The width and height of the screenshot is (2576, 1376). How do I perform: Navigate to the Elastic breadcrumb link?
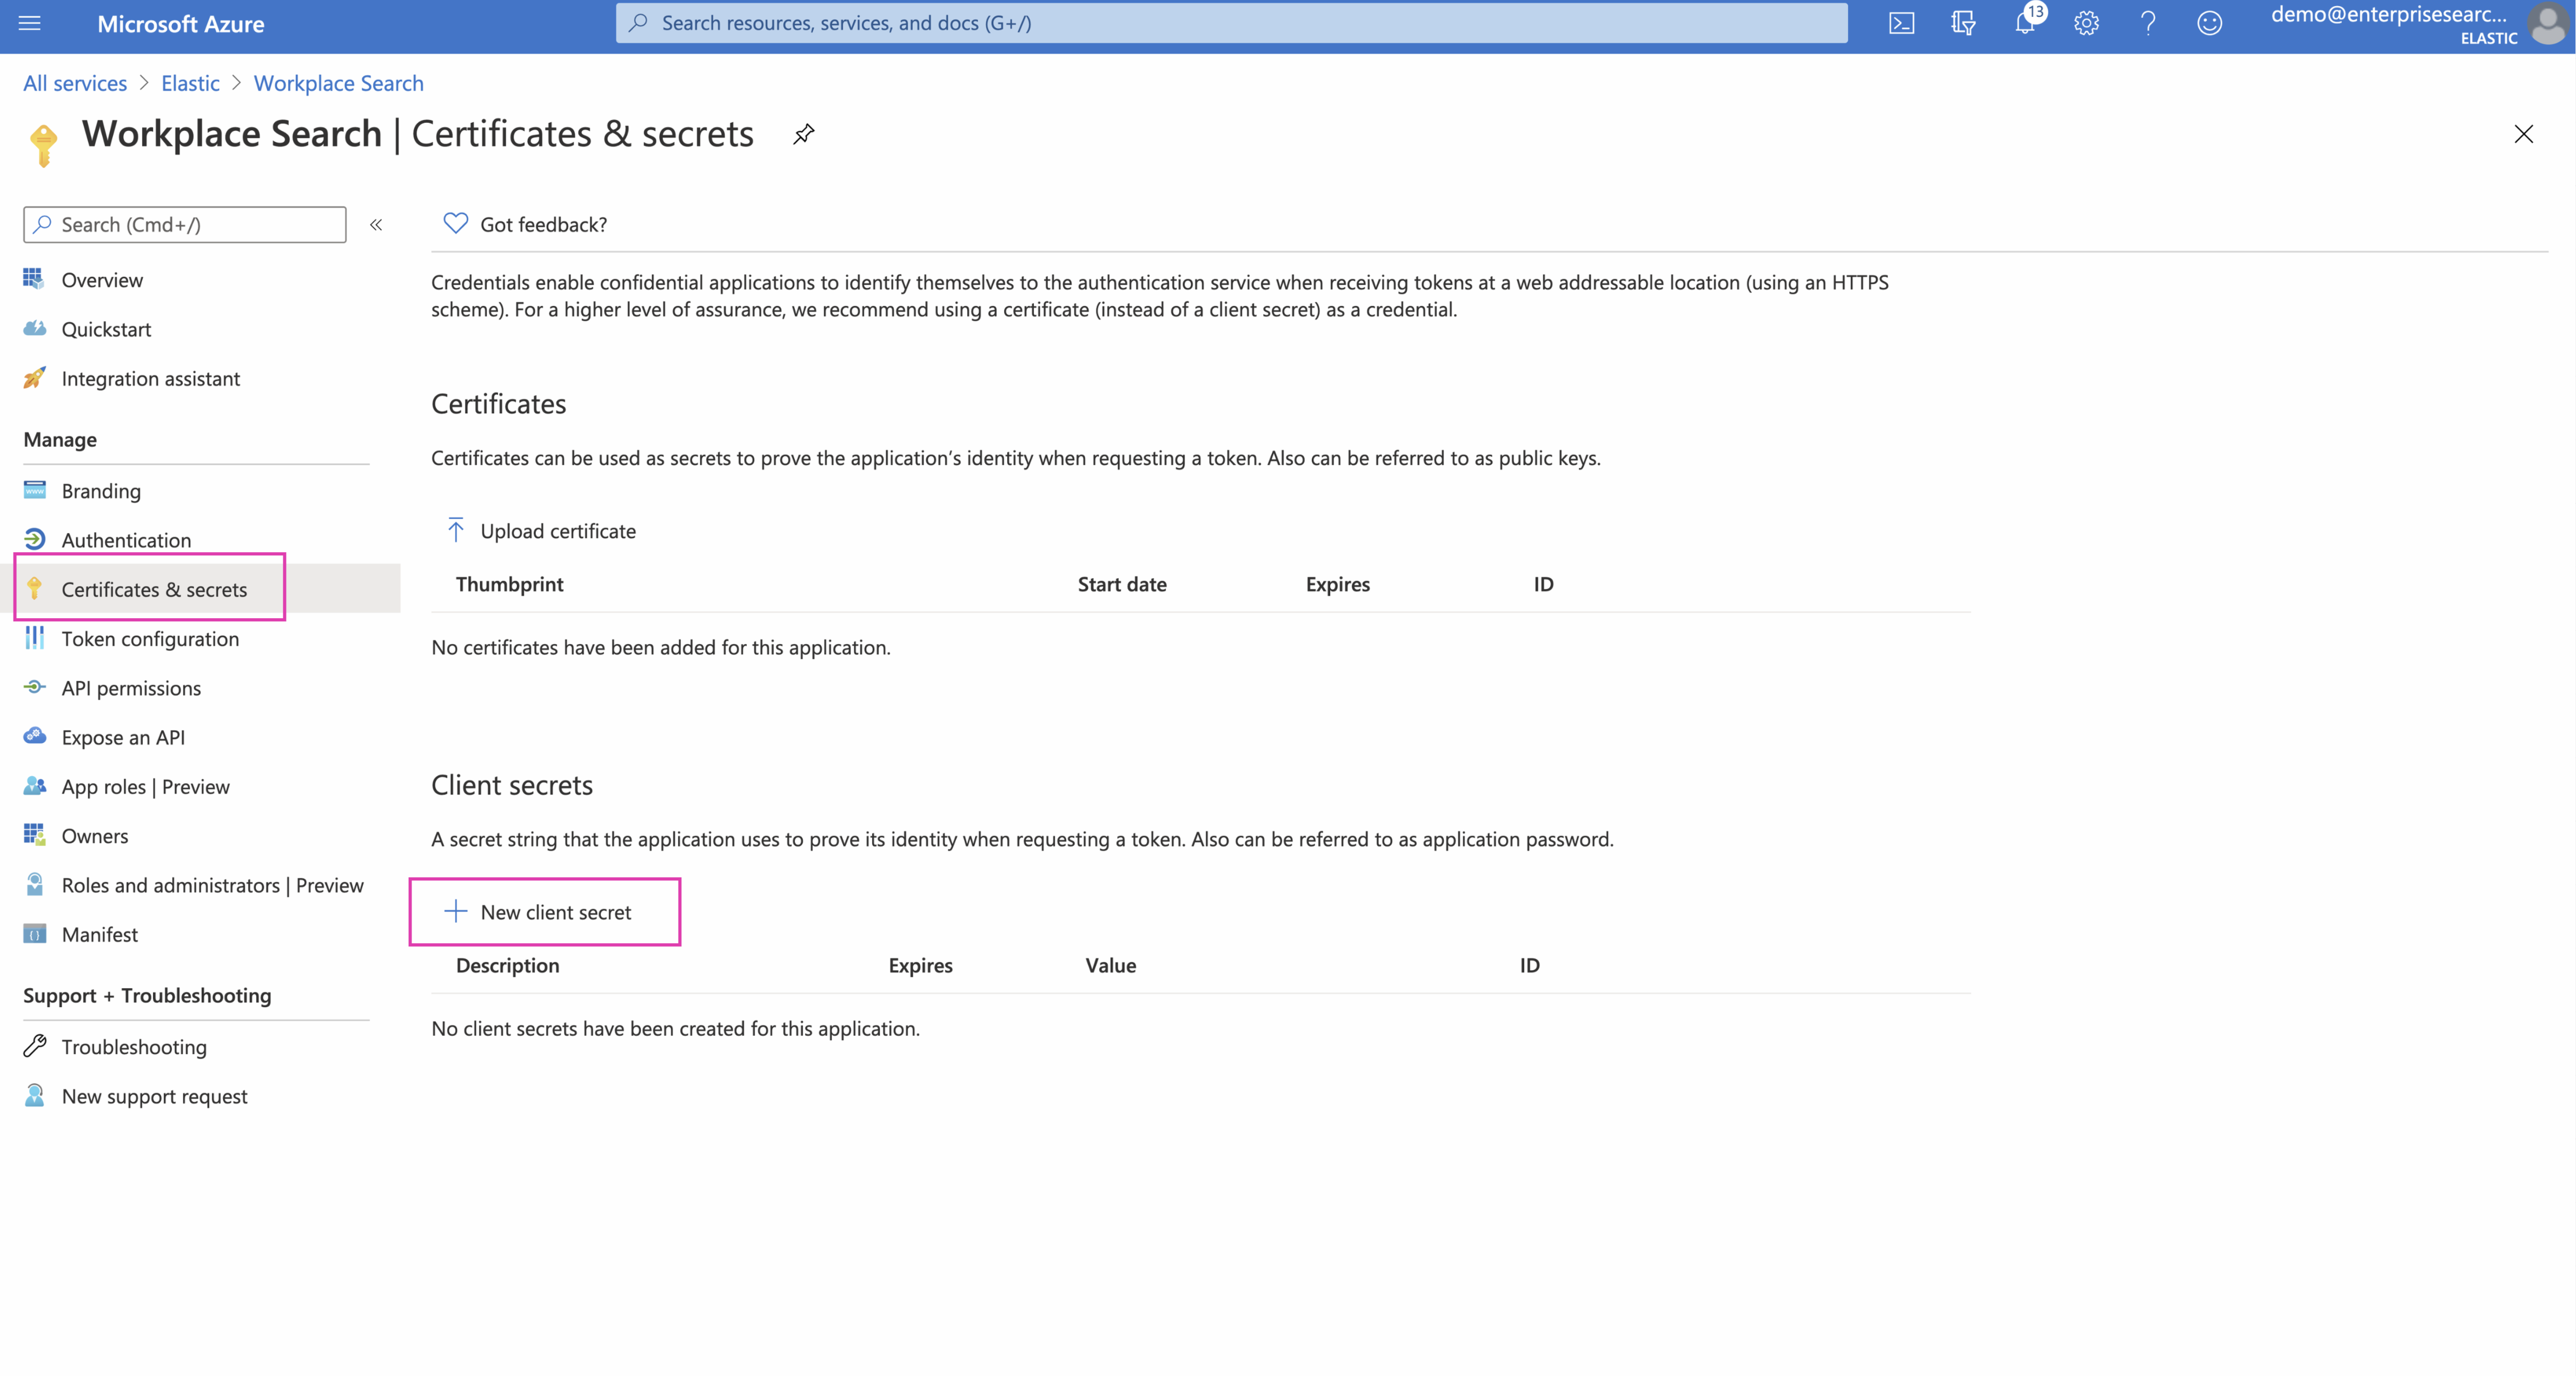click(x=190, y=83)
